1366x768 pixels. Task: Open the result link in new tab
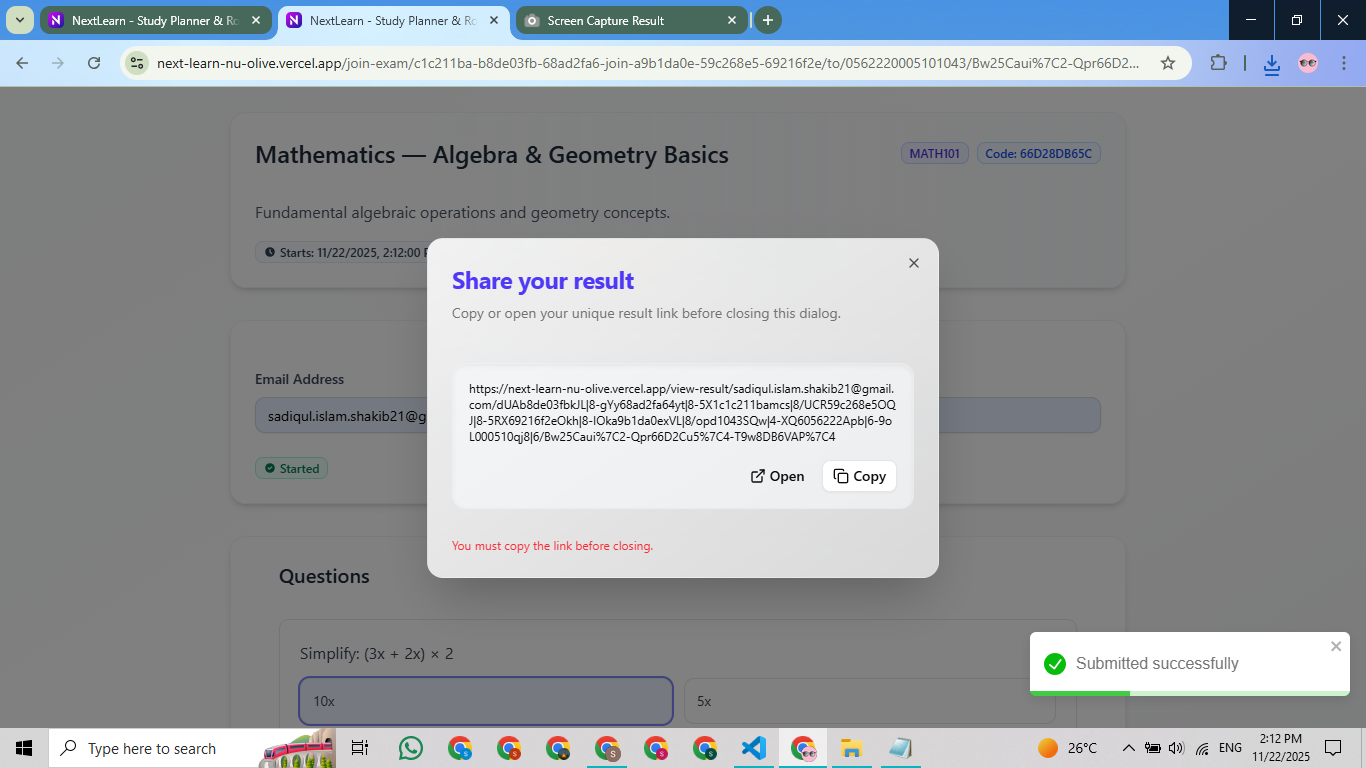pyautogui.click(x=777, y=476)
